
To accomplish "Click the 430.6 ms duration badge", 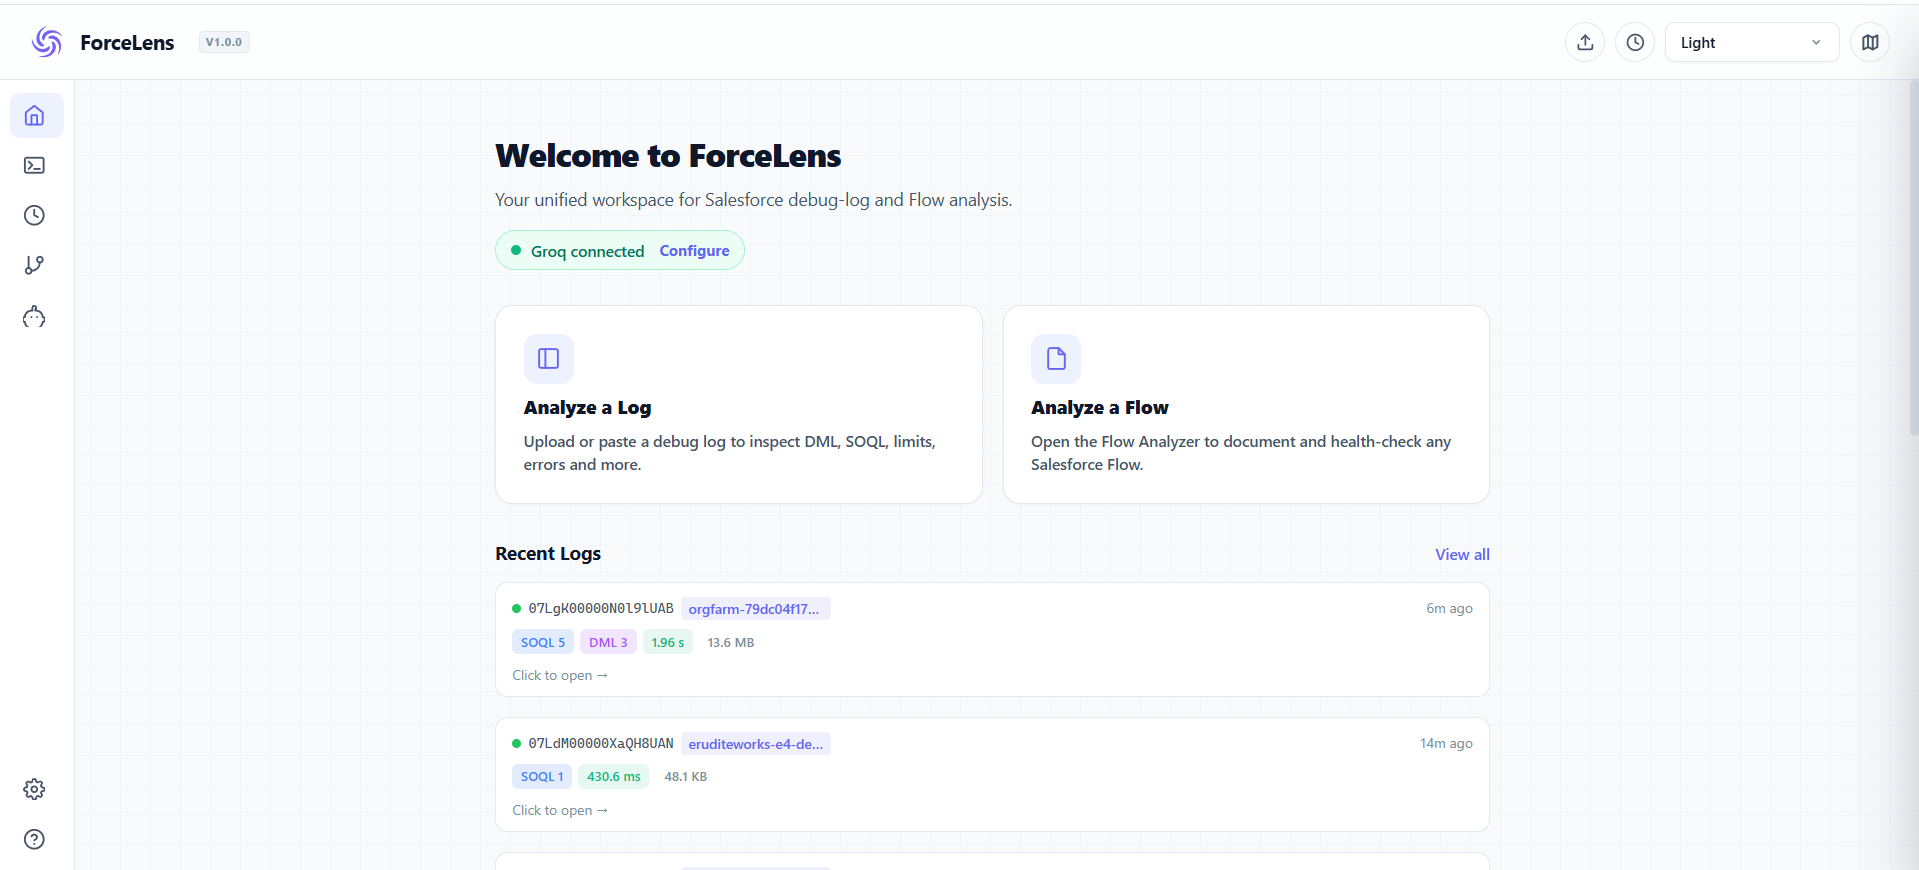I will coord(614,777).
